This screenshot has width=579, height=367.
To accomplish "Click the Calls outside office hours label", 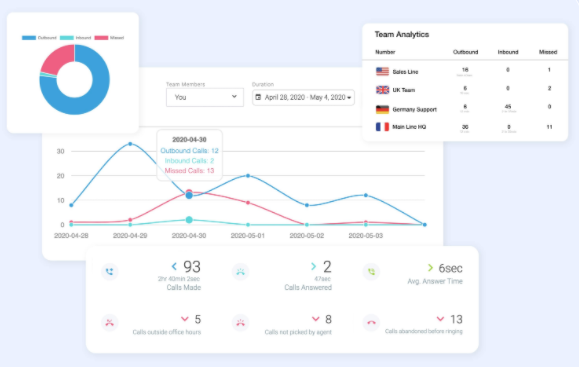I will click(167, 332).
